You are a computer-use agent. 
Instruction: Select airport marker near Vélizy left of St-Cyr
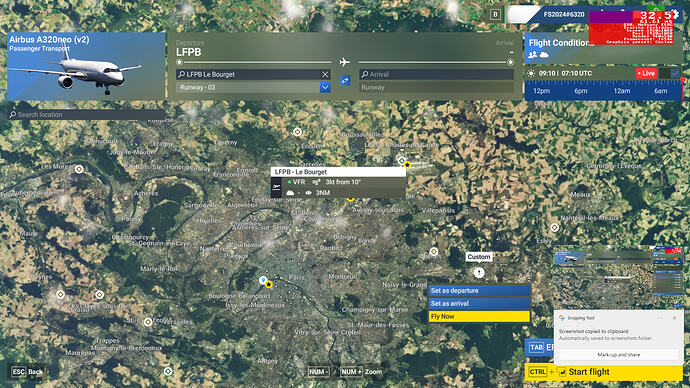tap(148, 322)
